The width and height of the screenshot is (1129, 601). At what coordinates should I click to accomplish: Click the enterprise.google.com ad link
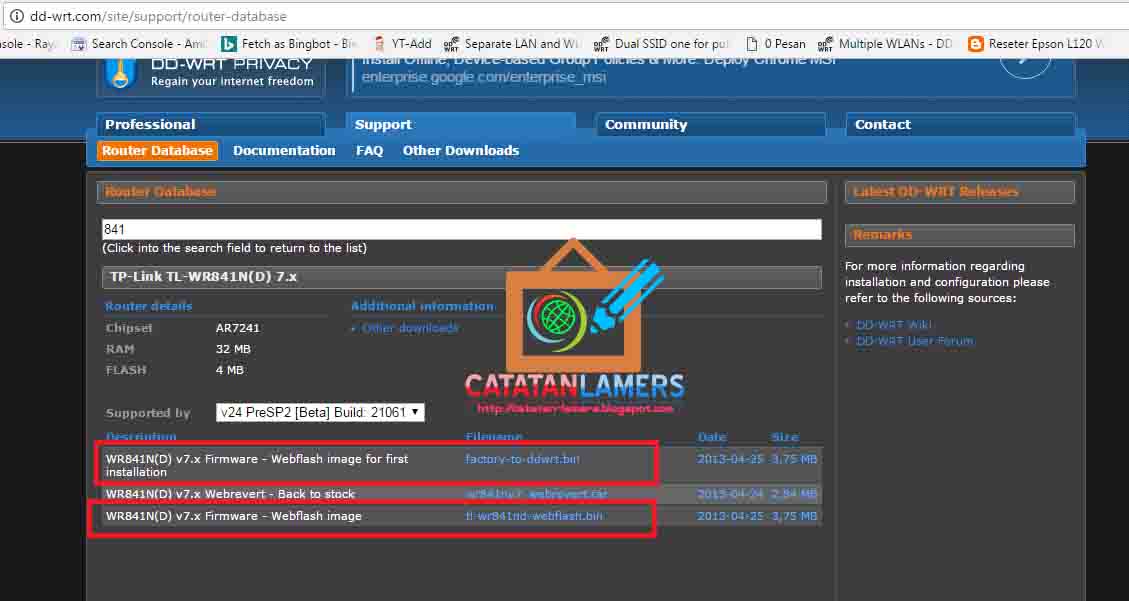coord(483,77)
